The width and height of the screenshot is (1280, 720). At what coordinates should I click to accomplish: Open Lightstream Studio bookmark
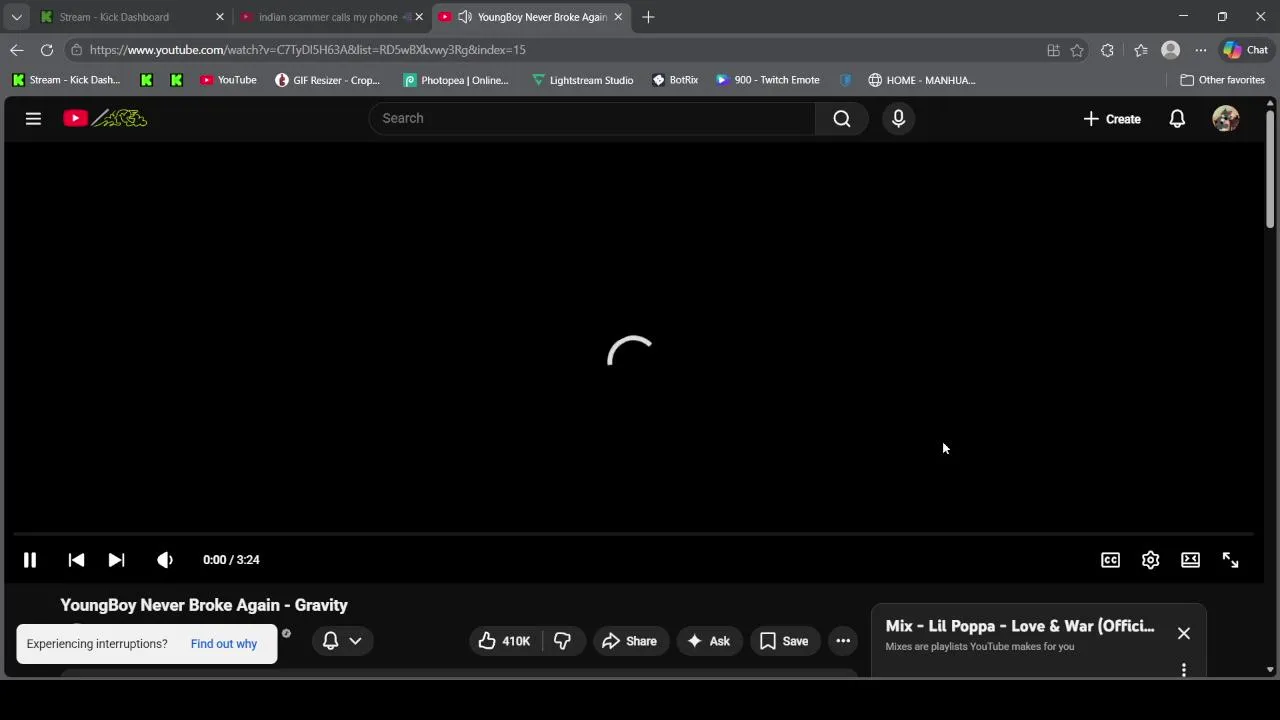click(x=583, y=80)
